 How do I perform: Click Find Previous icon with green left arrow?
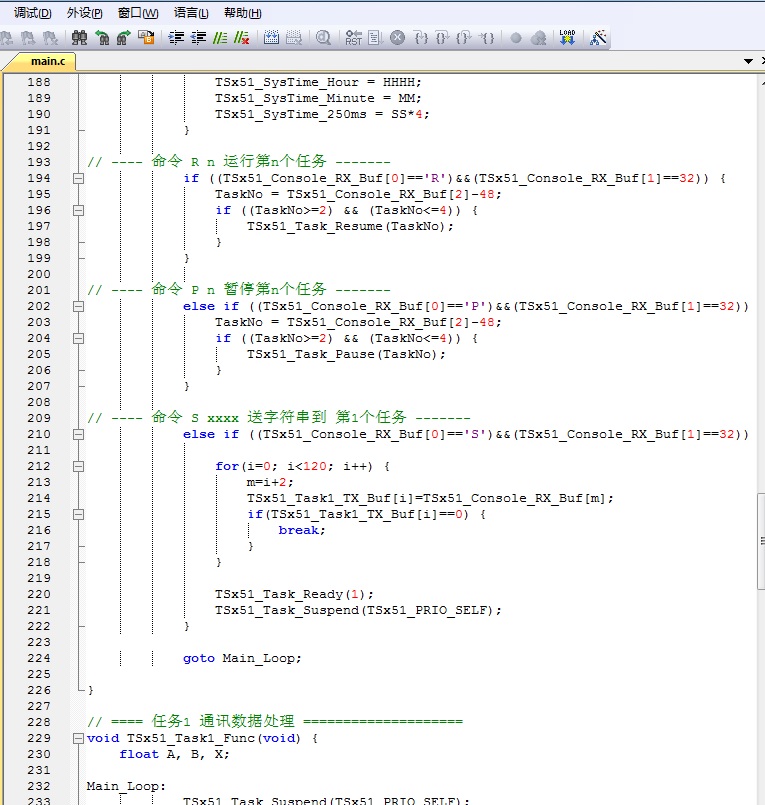click(102, 37)
